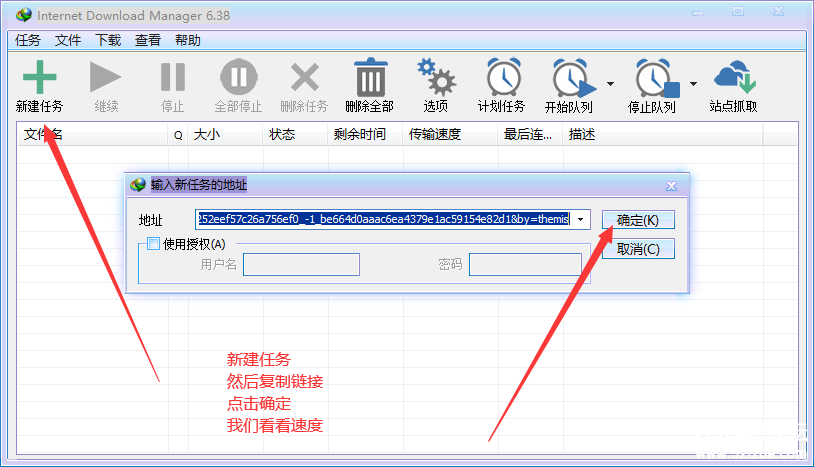Open the 地址 URL history dropdown
The width and height of the screenshot is (814, 467).
click(x=581, y=219)
